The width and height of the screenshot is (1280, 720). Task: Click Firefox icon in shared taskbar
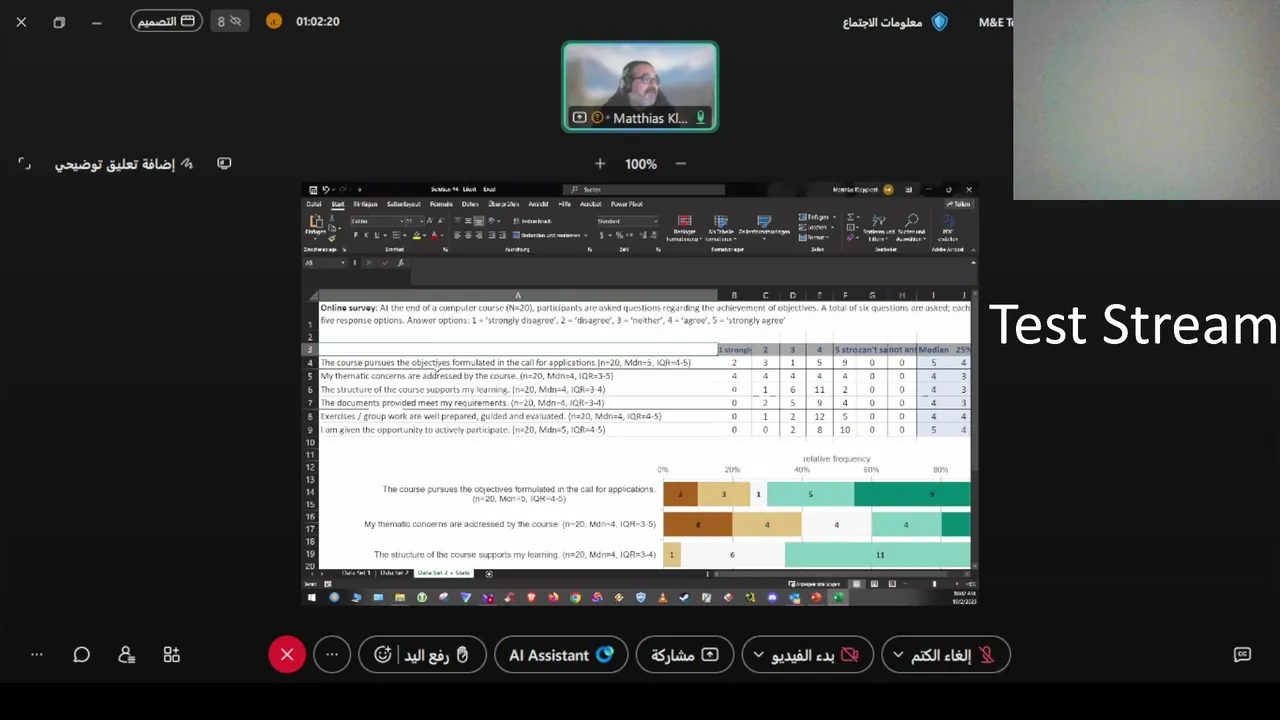[553, 598]
